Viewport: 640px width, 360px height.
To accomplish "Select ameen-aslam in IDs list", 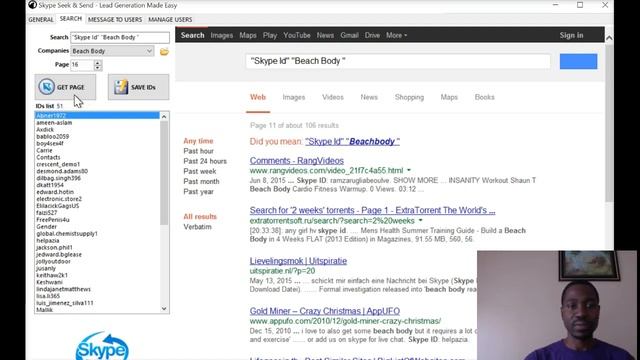I will pos(54,122).
